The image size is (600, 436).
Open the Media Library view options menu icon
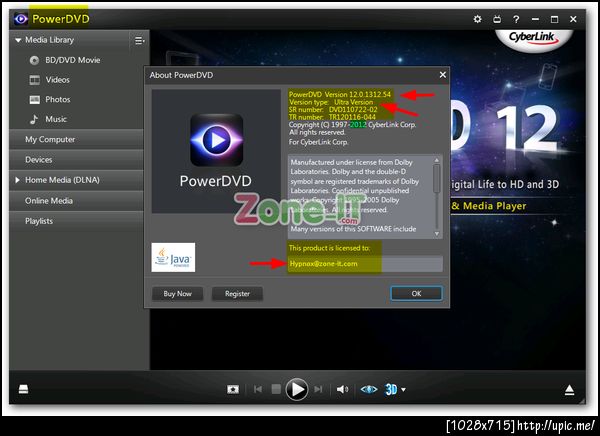click(x=139, y=40)
